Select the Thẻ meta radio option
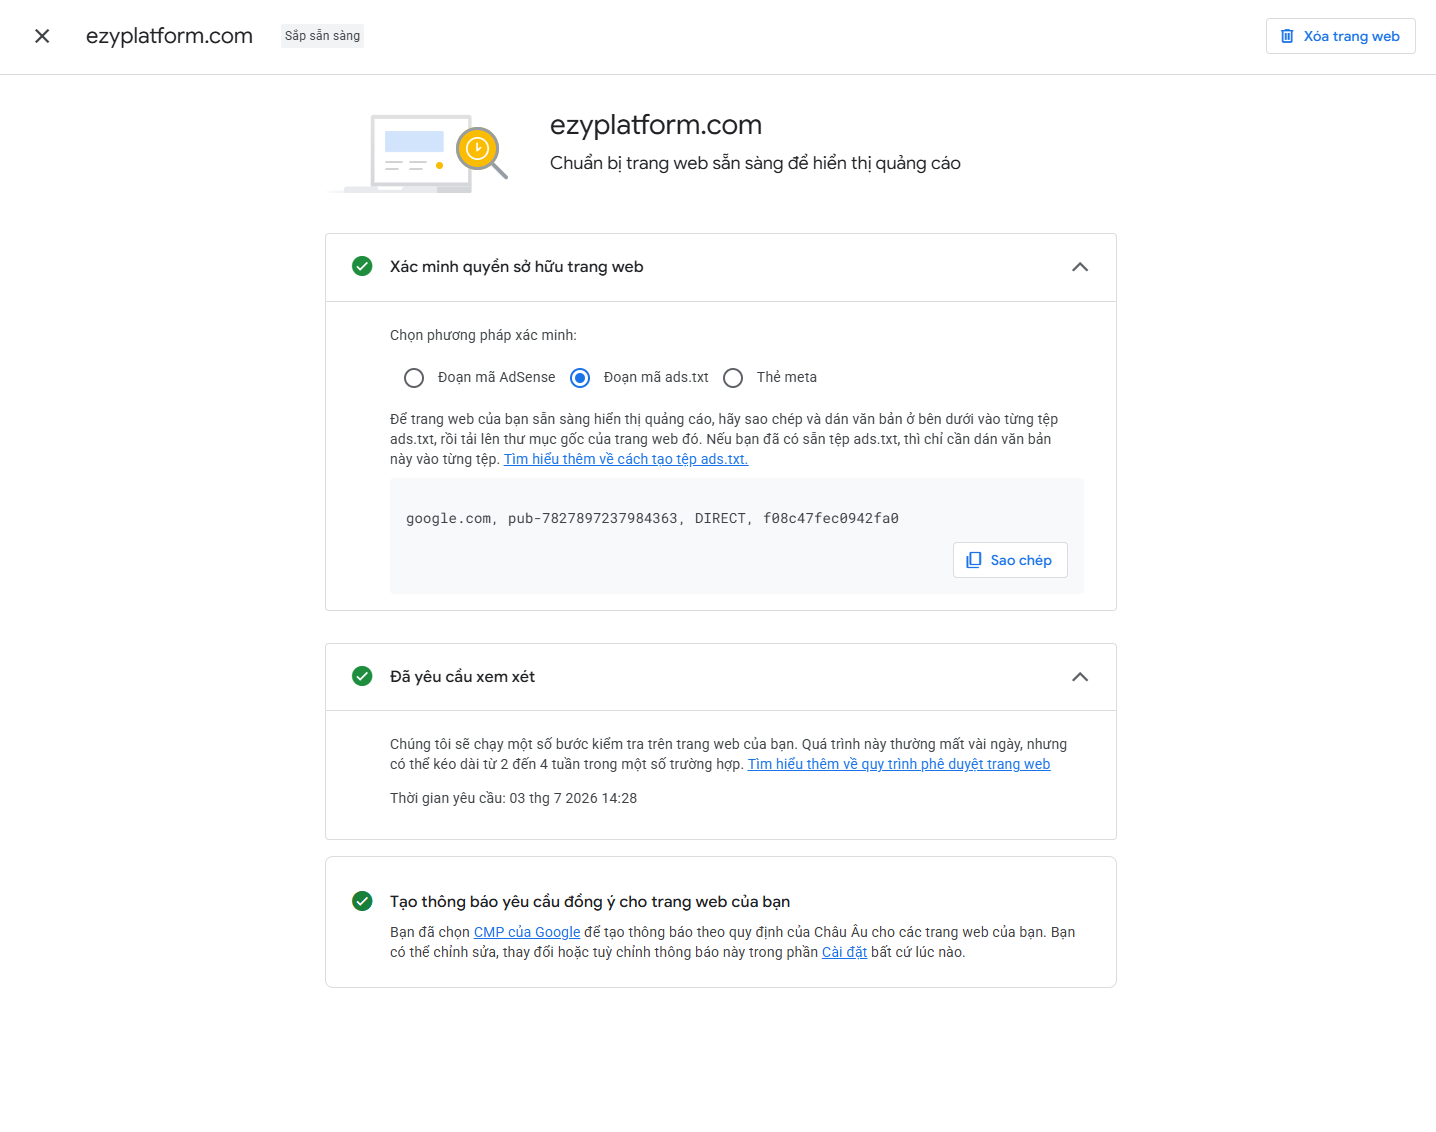 [733, 378]
